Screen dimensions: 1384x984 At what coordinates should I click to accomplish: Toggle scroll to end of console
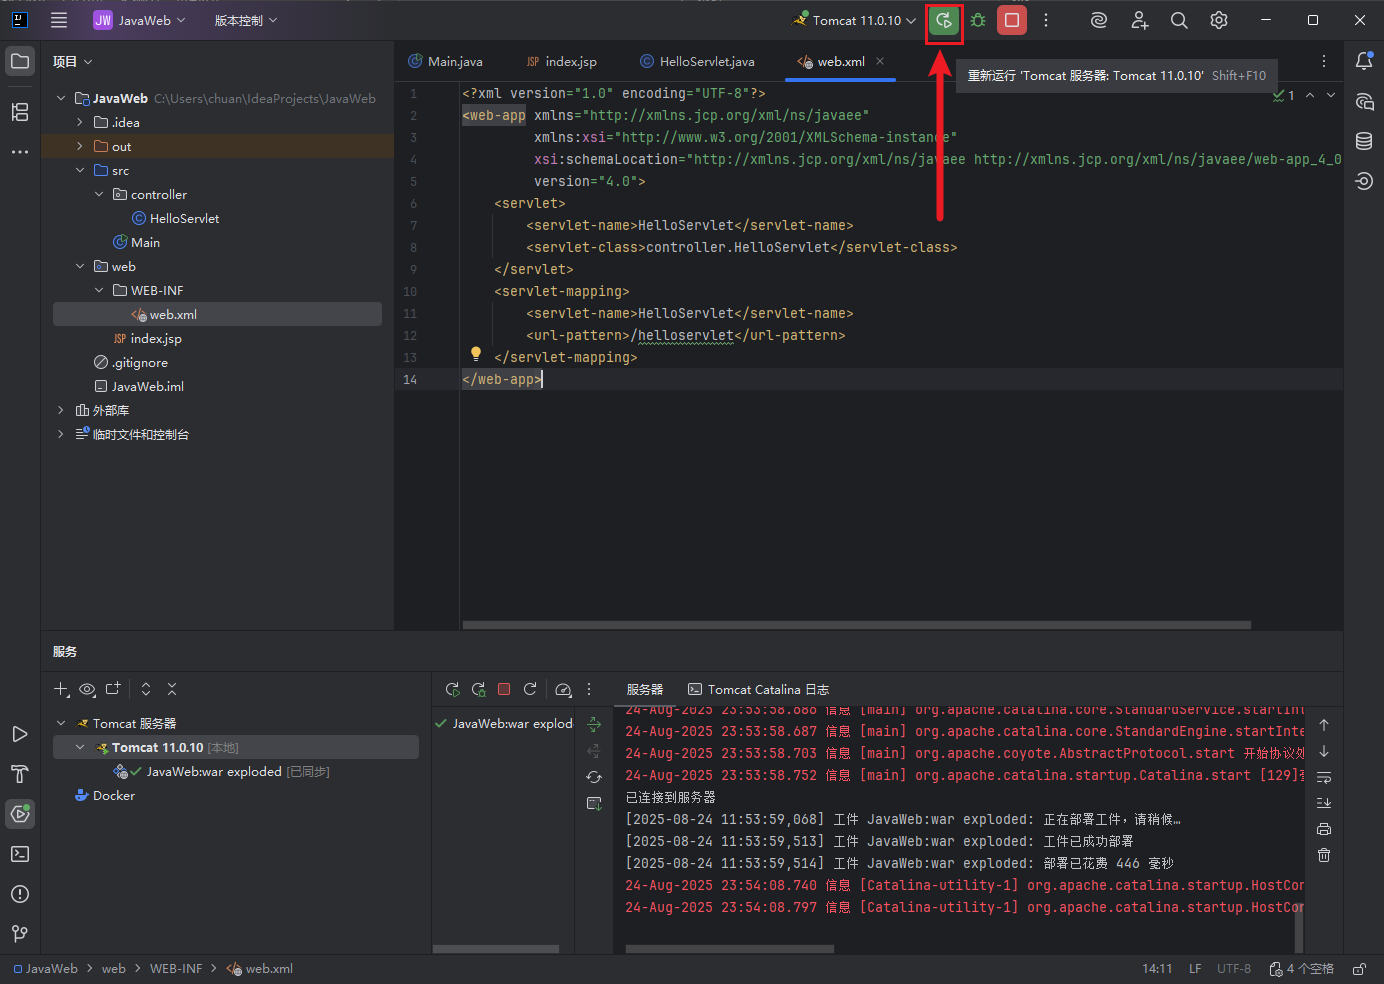point(1324,803)
